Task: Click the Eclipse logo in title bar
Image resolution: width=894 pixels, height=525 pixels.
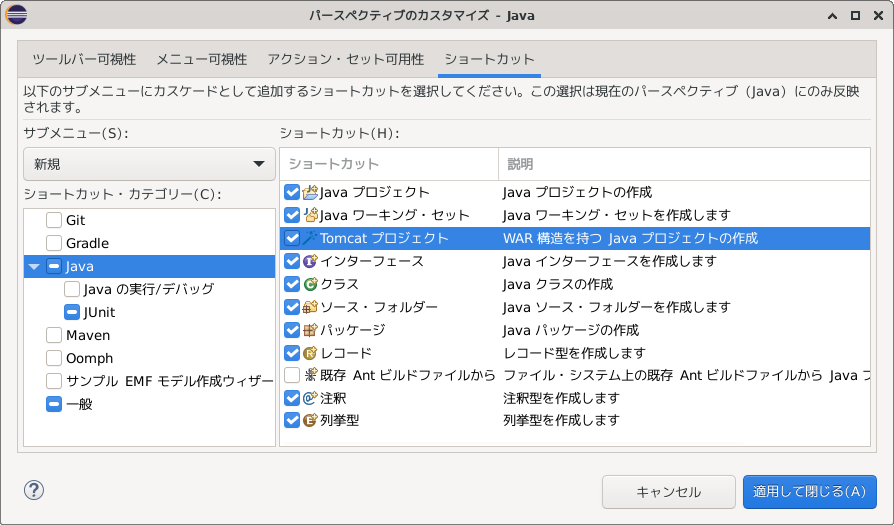Action: 16,15
